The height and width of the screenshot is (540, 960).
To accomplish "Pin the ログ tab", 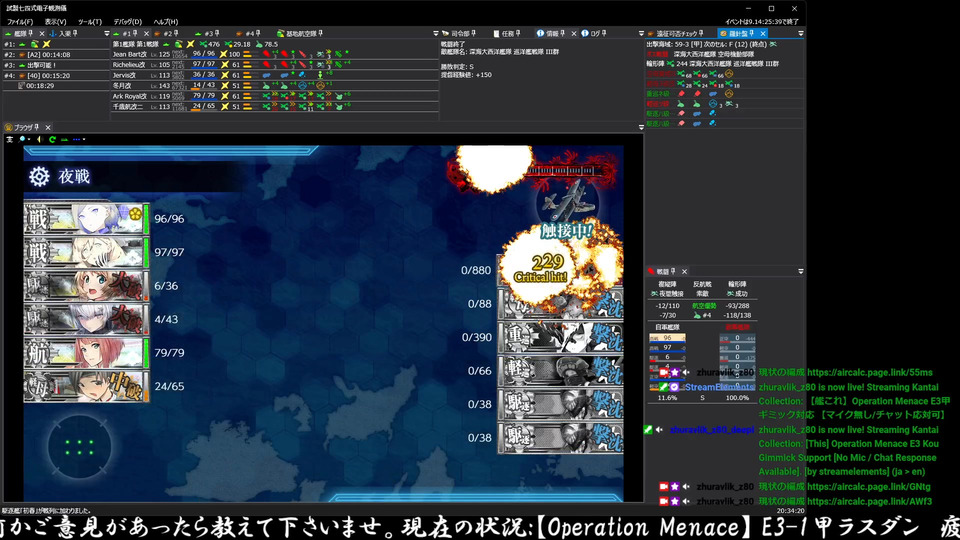I will point(605,34).
